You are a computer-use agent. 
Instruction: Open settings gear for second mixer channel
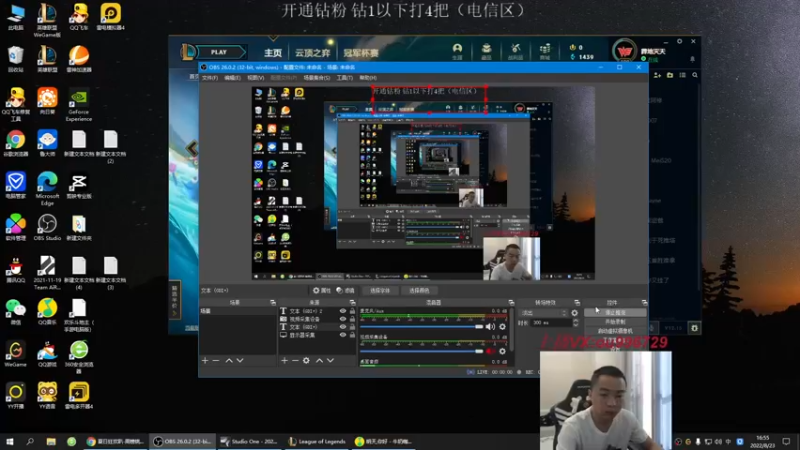point(503,351)
